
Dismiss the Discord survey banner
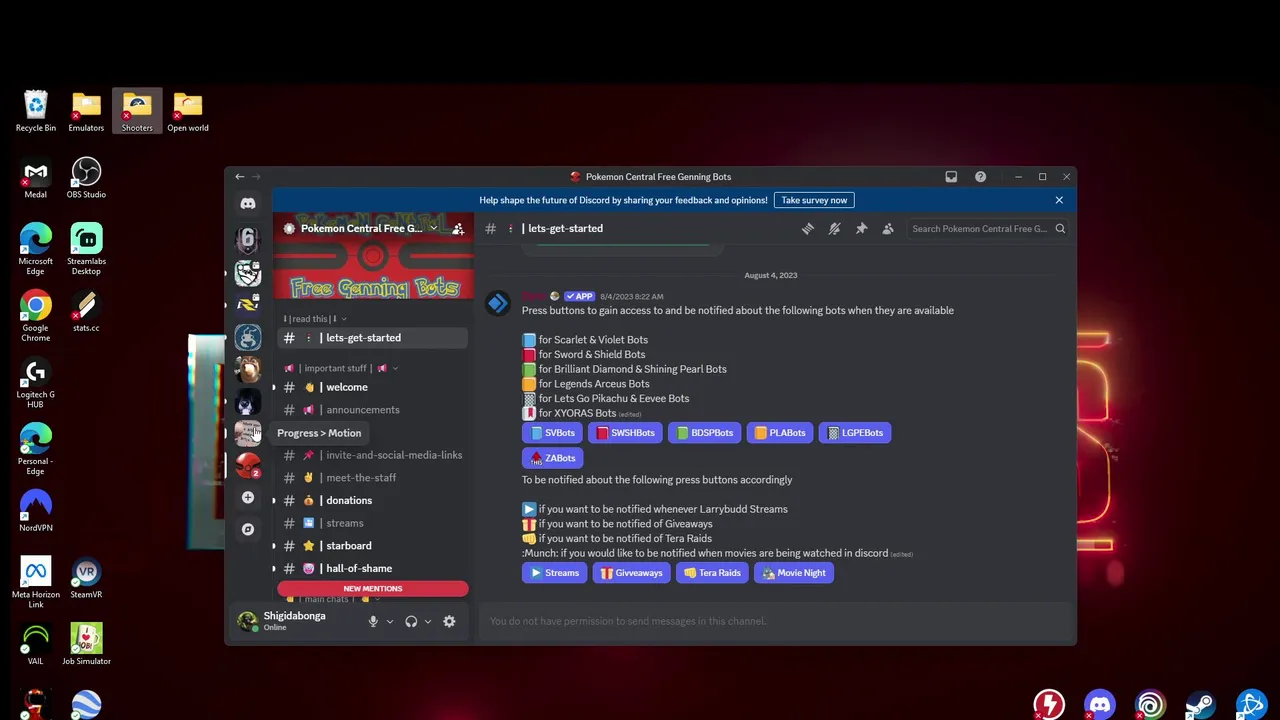[x=1059, y=200]
